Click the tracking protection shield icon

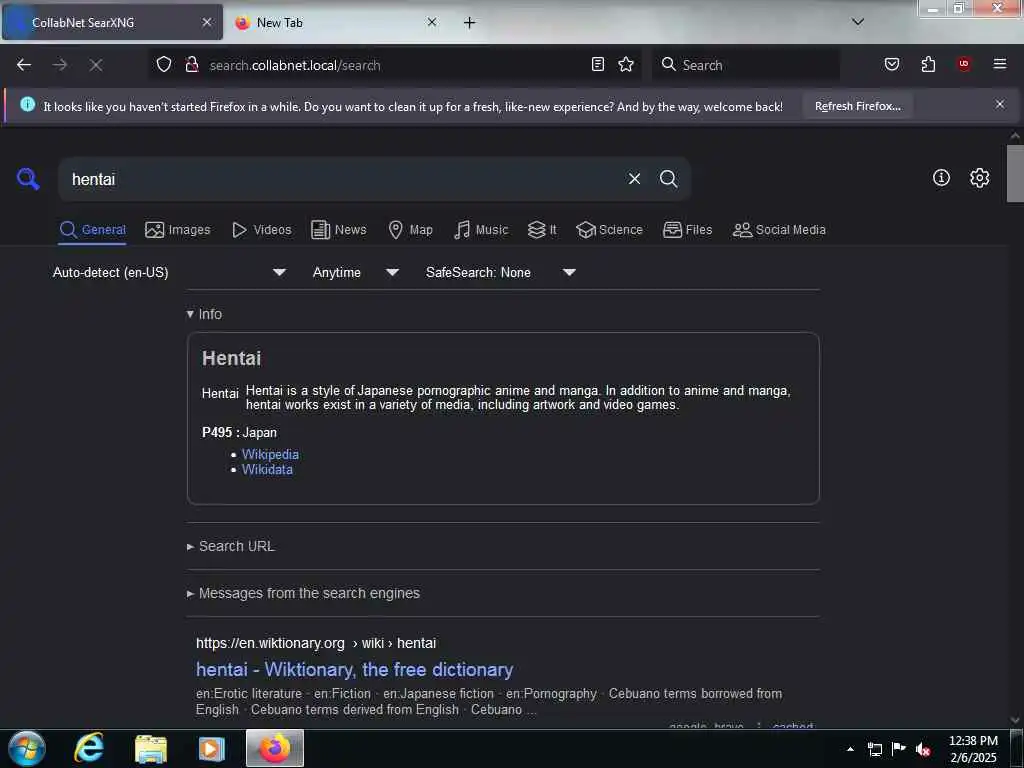coord(164,65)
